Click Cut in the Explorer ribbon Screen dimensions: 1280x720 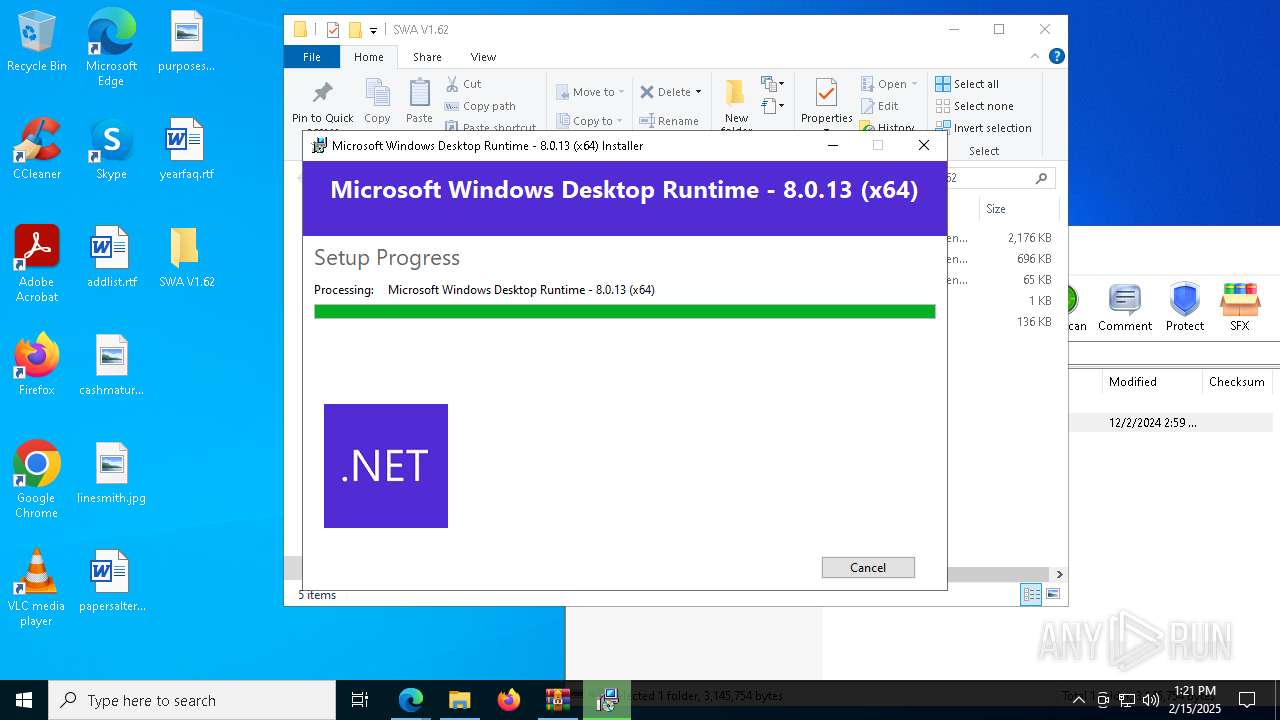[463, 84]
